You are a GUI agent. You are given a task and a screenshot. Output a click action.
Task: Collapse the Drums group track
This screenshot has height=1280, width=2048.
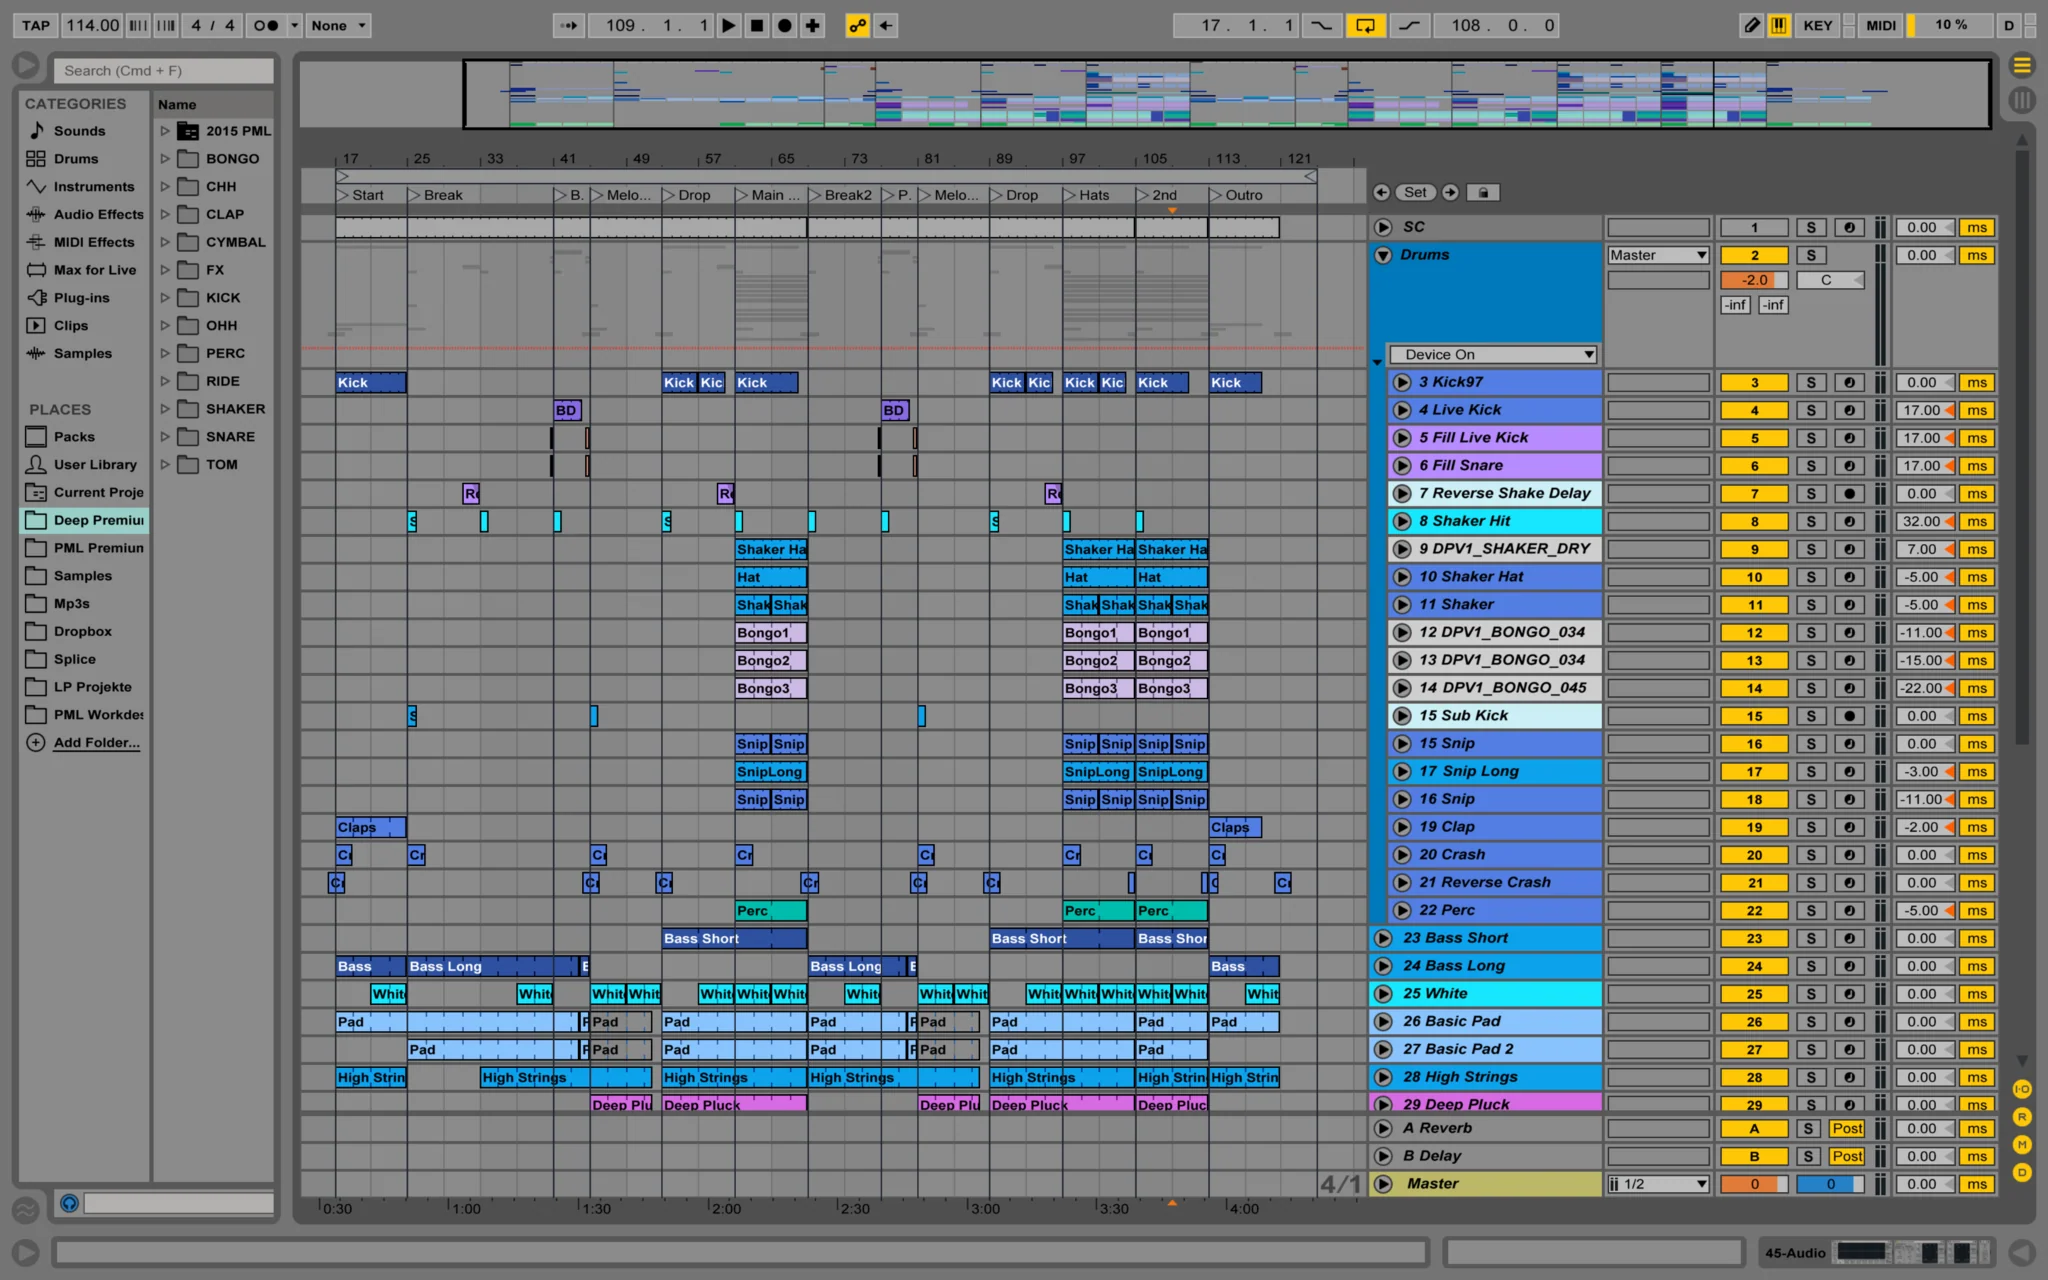tap(1383, 255)
